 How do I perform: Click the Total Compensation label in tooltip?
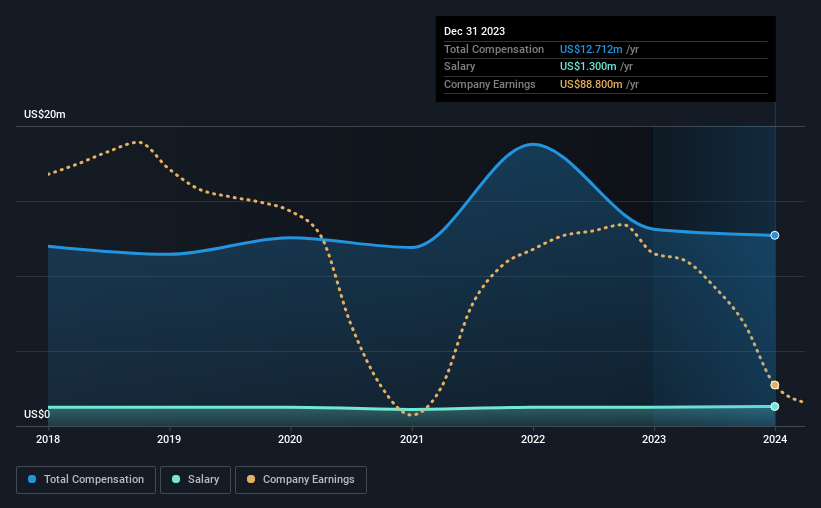click(494, 49)
